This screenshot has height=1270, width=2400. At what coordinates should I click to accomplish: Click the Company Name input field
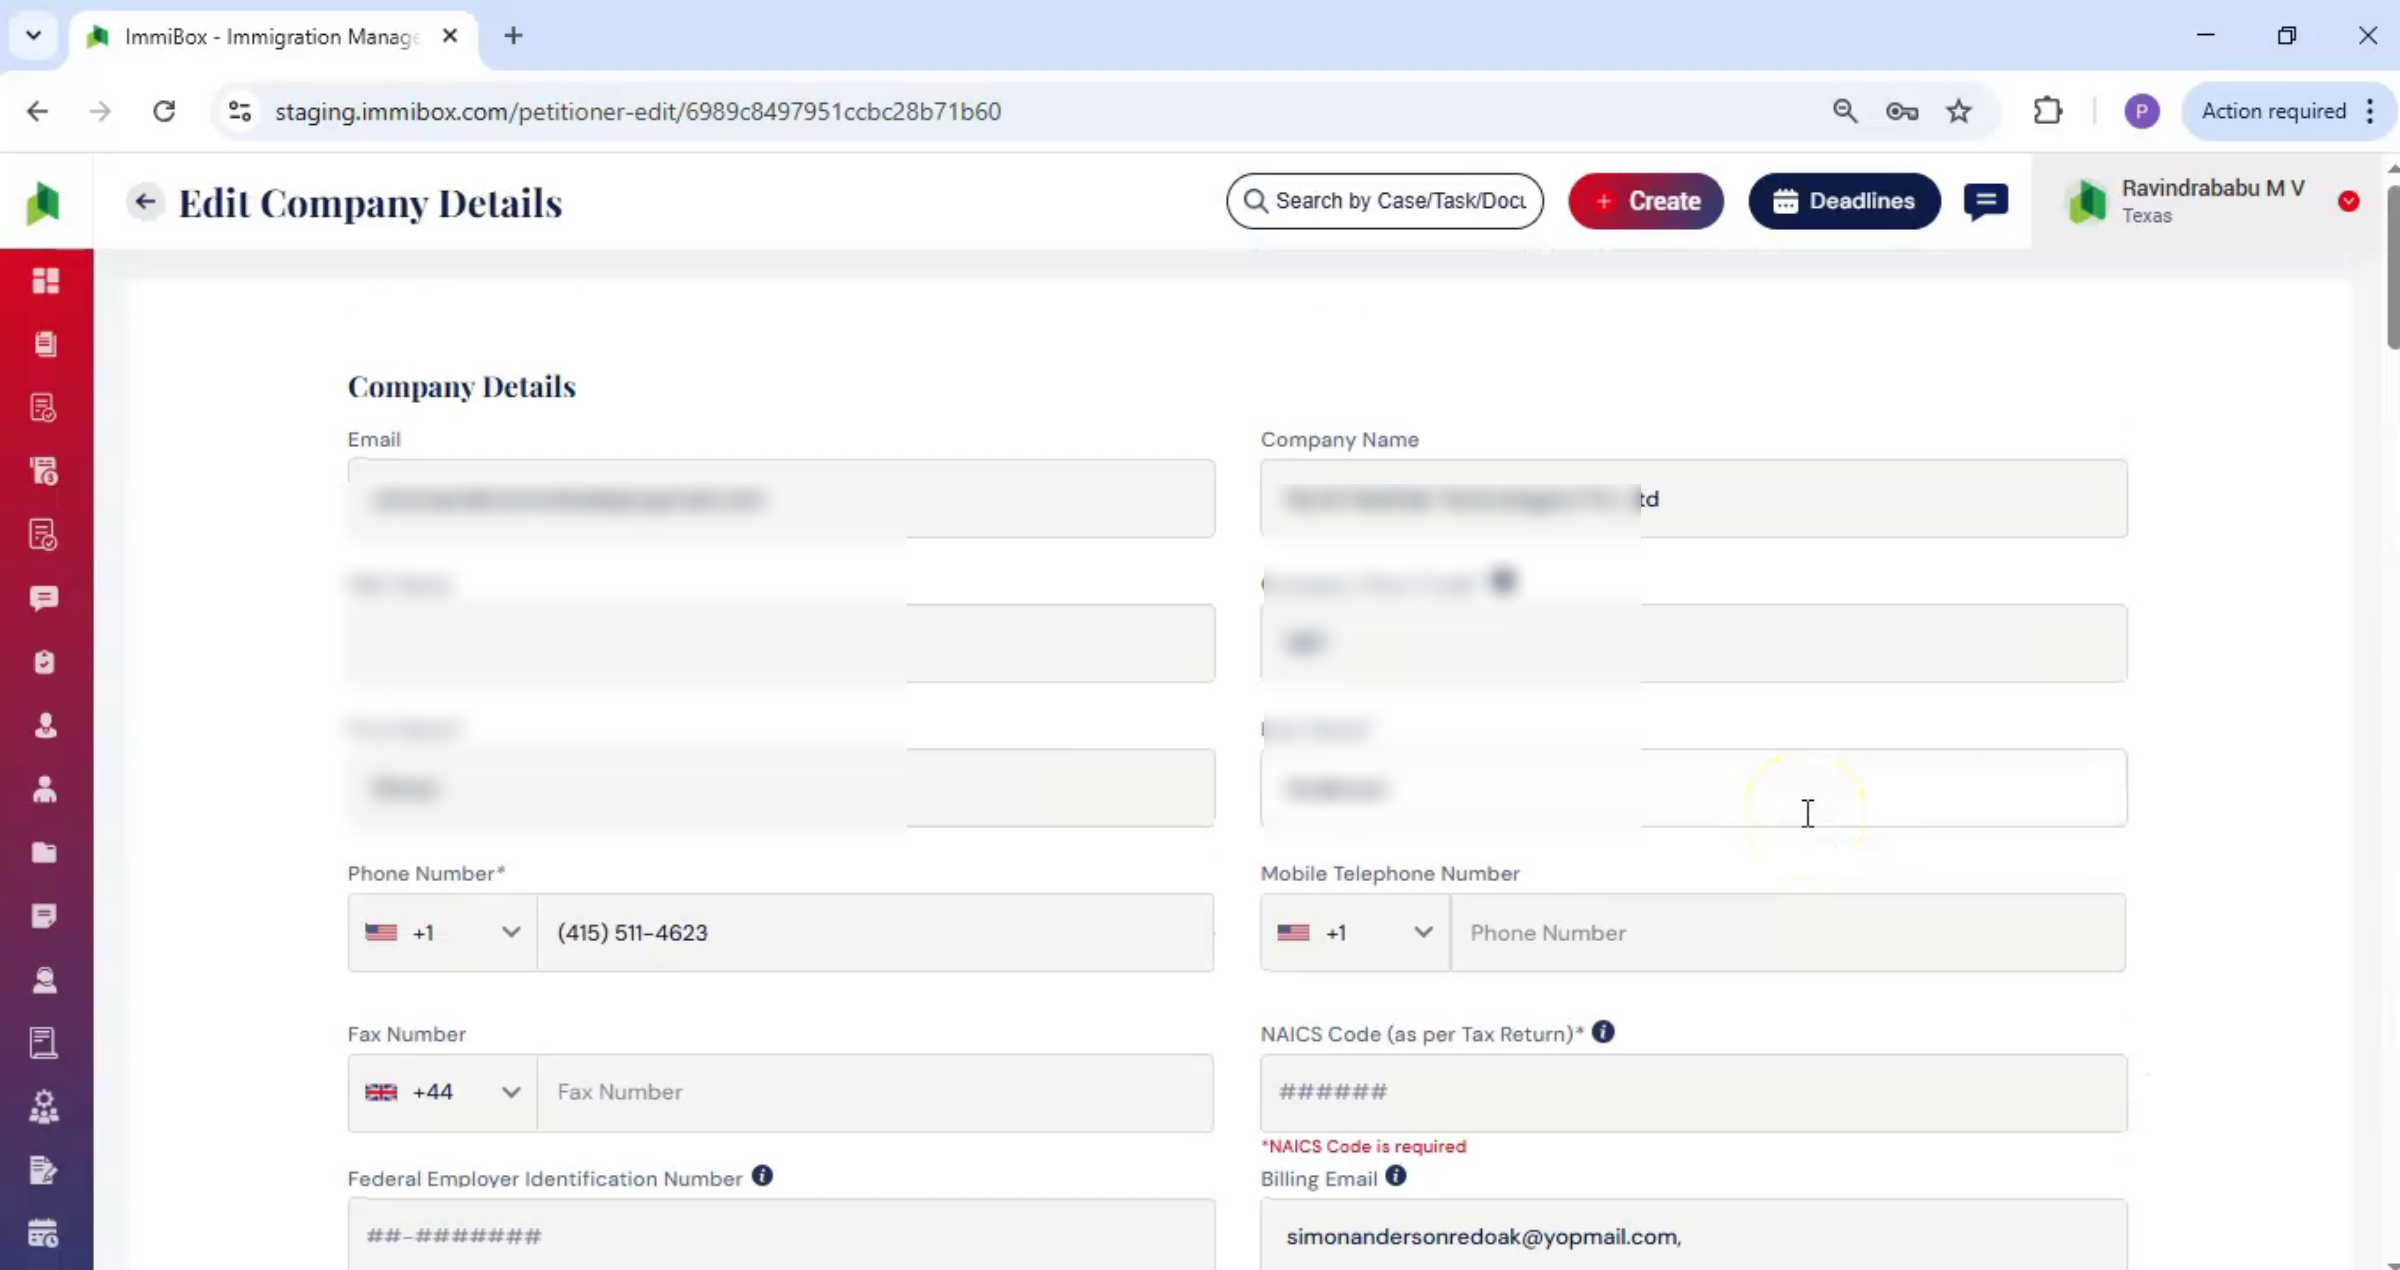1693,498
